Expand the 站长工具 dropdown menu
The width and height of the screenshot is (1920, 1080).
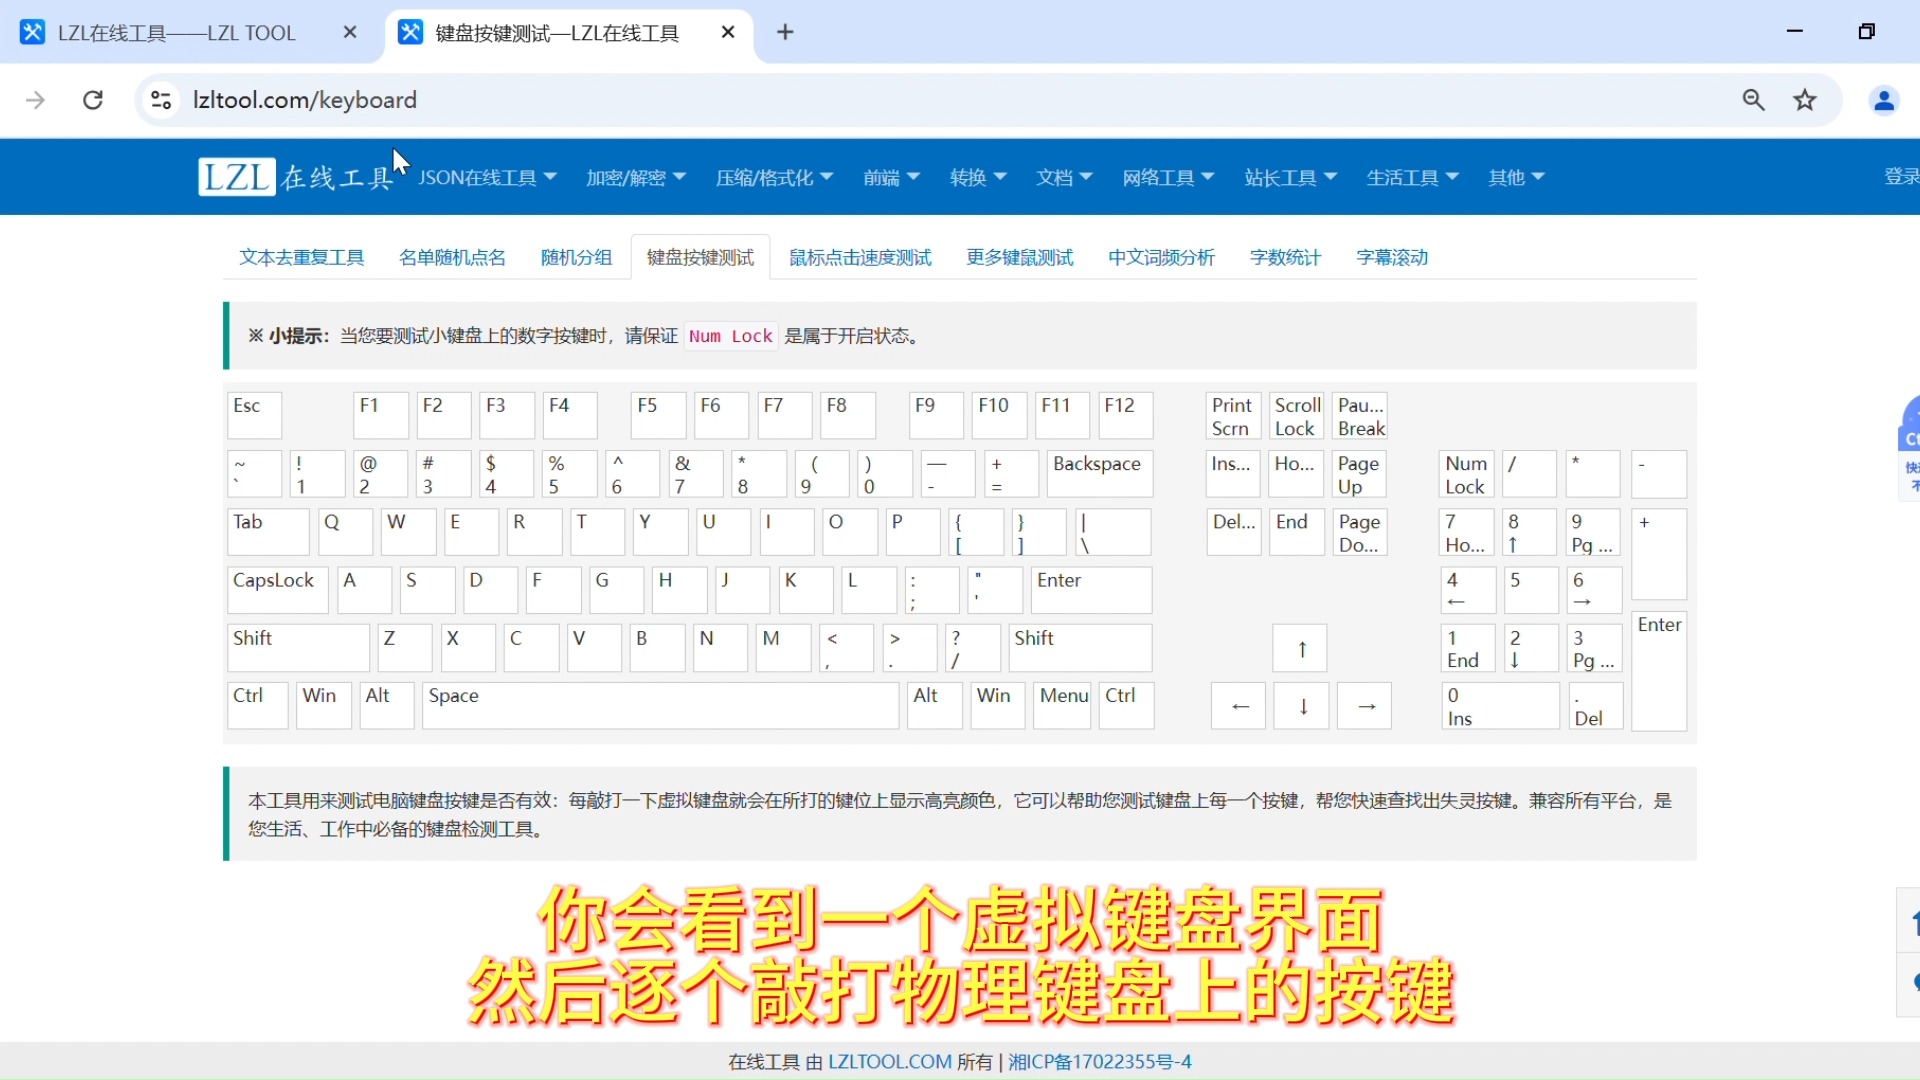coord(1290,177)
